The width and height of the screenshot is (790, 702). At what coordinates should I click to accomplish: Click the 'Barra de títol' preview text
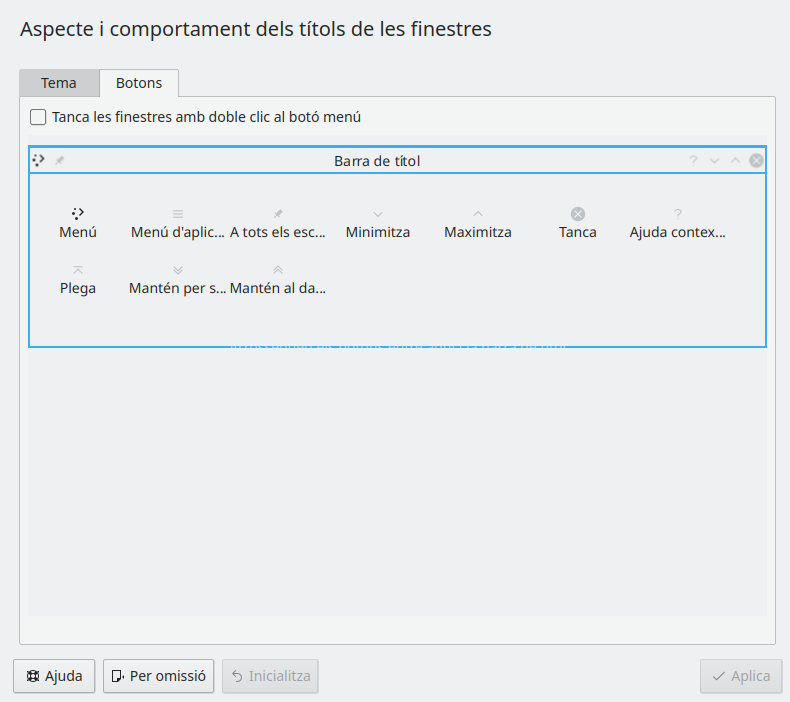point(377,160)
